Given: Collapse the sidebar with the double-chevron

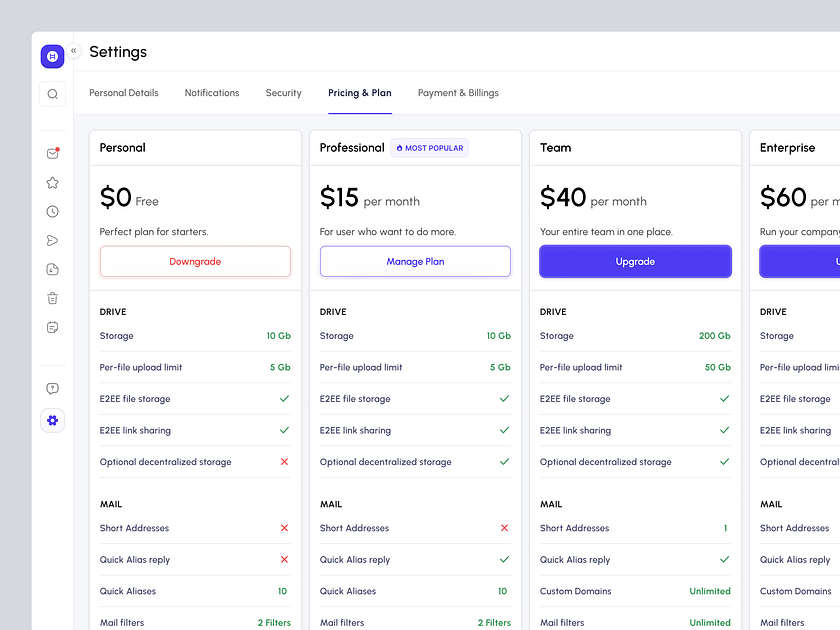Looking at the screenshot, I should (73, 51).
